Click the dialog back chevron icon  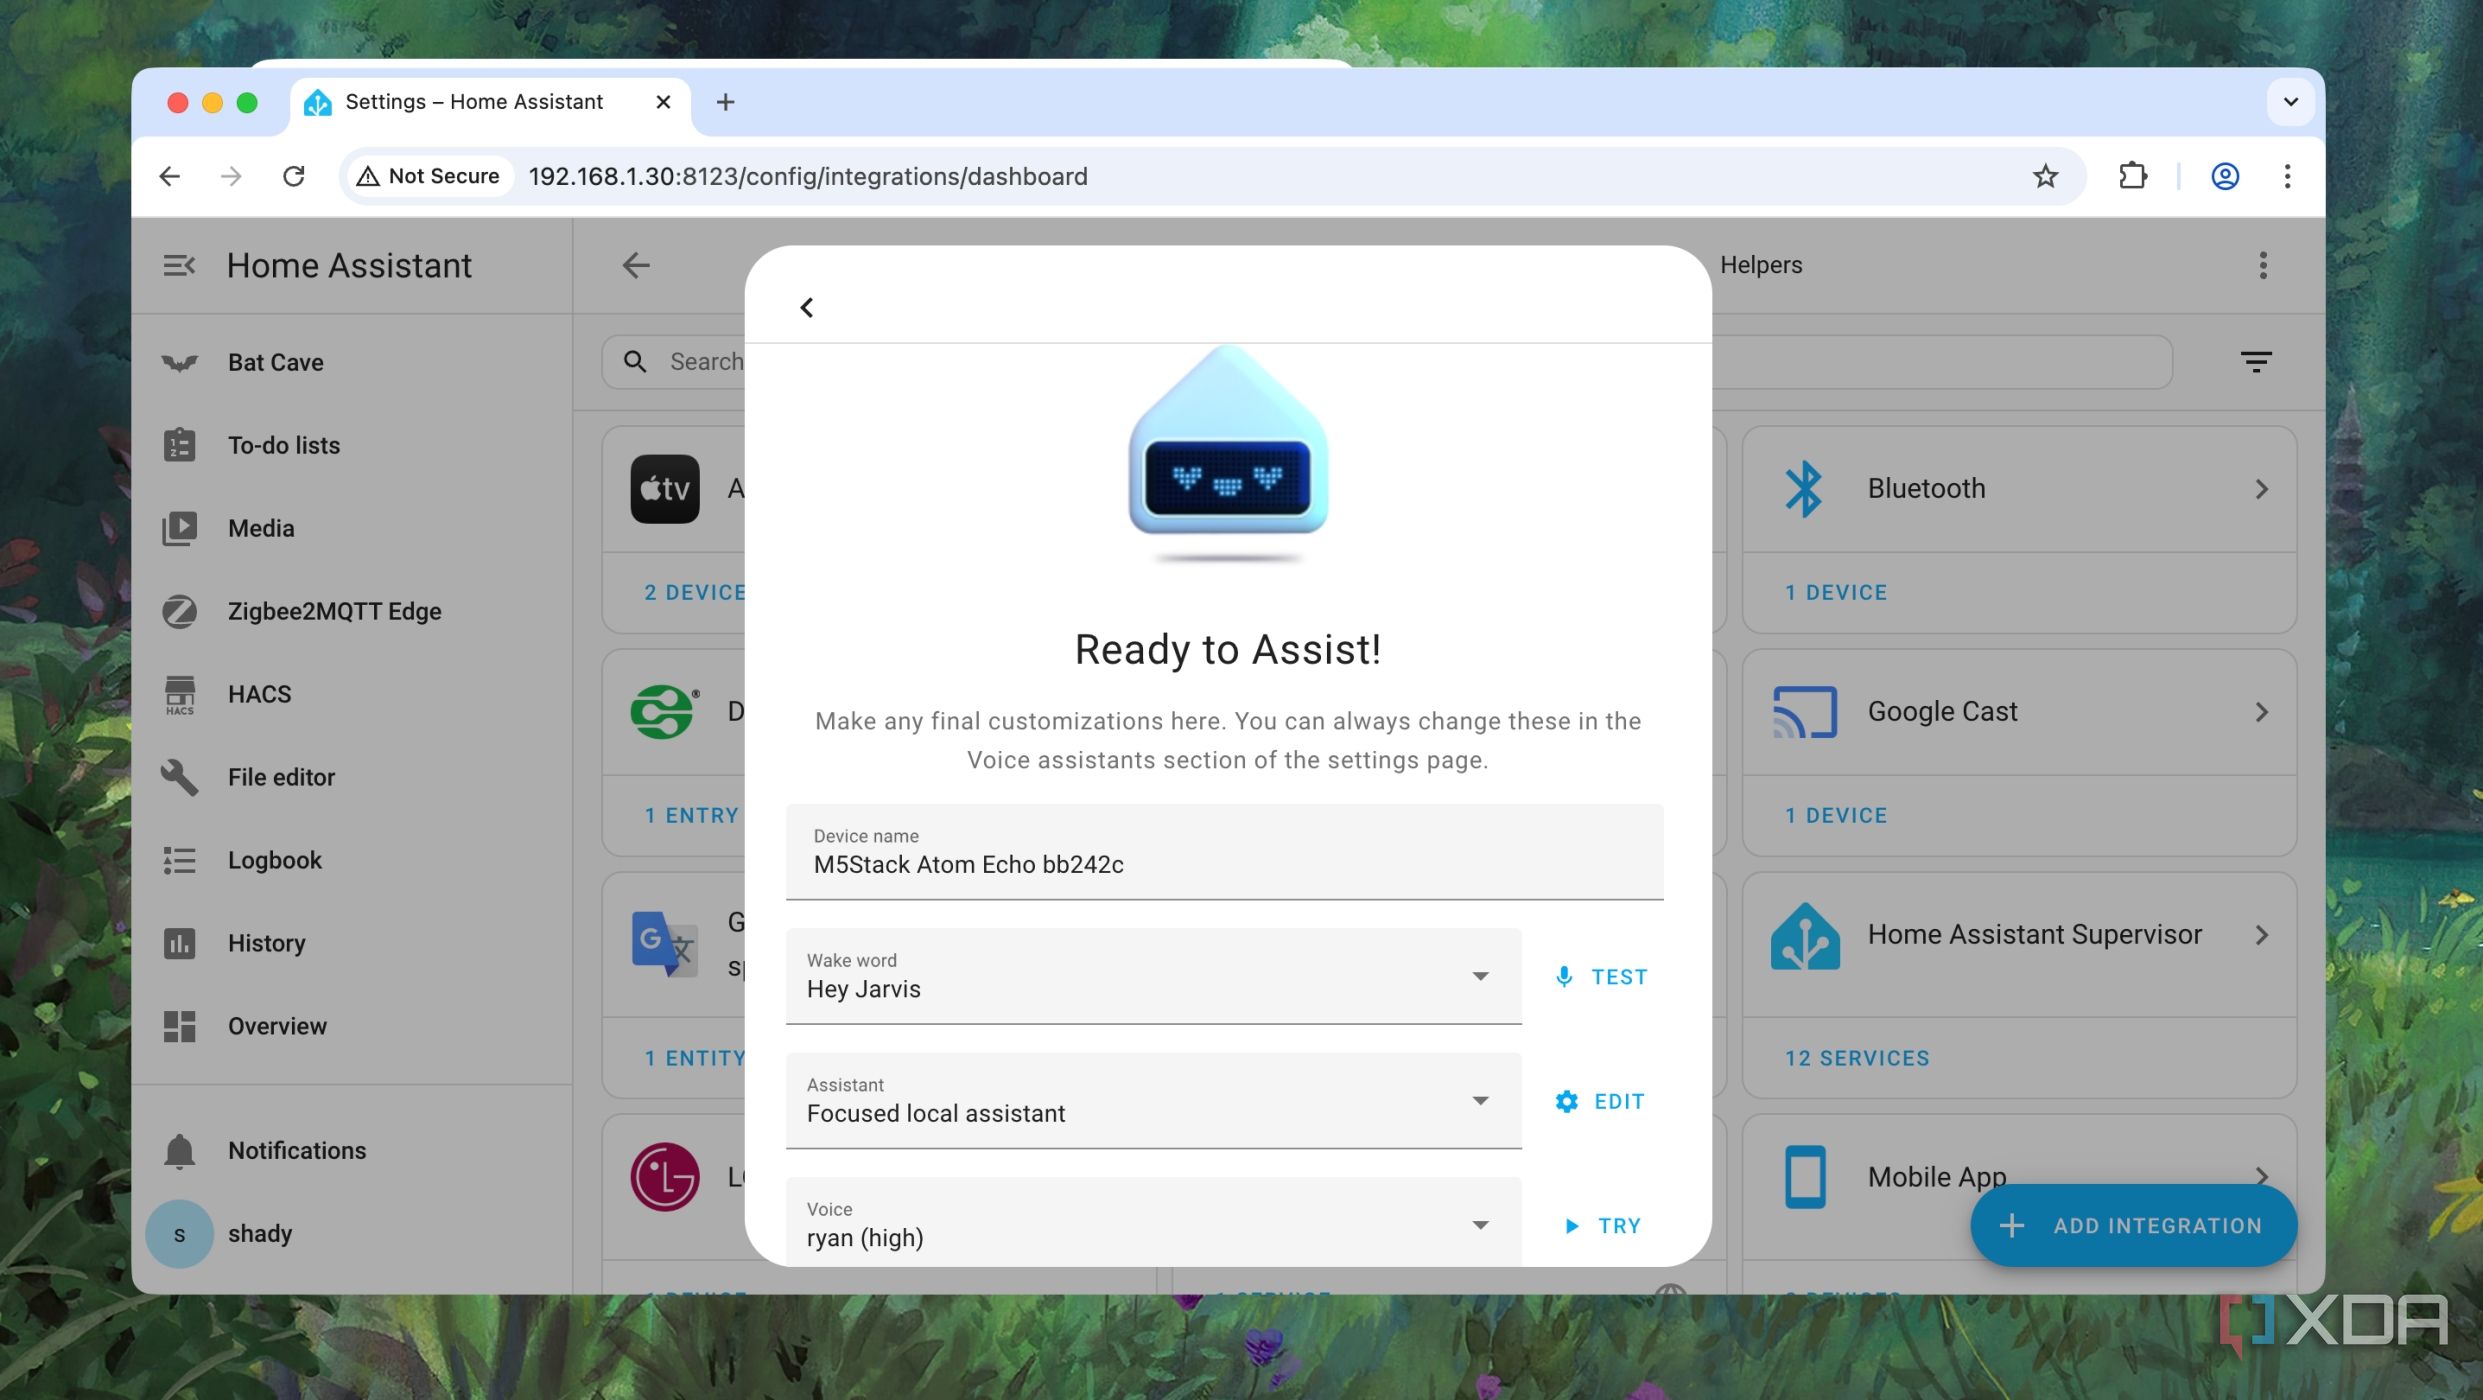(x=807, y=307)
